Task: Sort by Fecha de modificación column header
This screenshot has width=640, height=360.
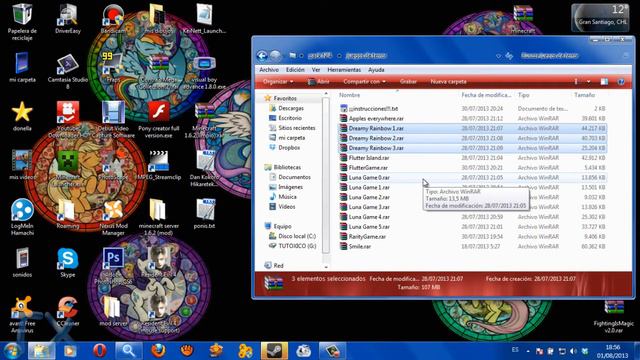Action: (x=487, y=95)
